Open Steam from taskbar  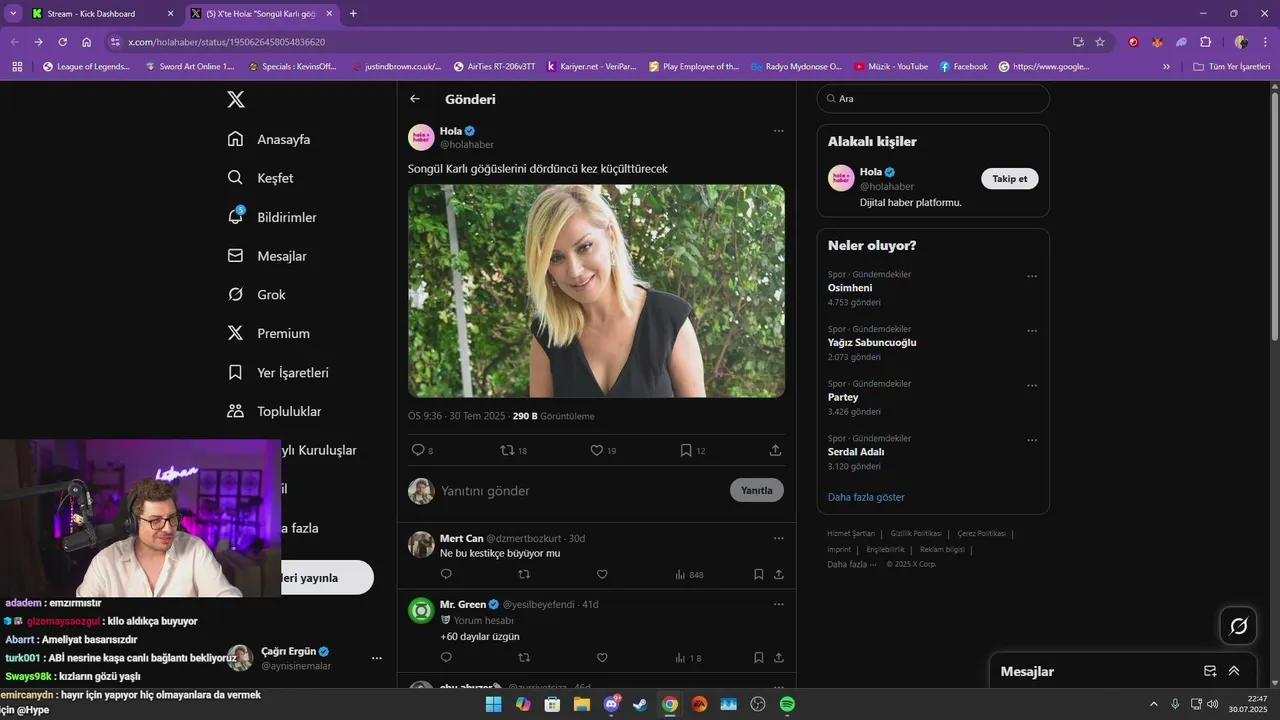point(640,704)
